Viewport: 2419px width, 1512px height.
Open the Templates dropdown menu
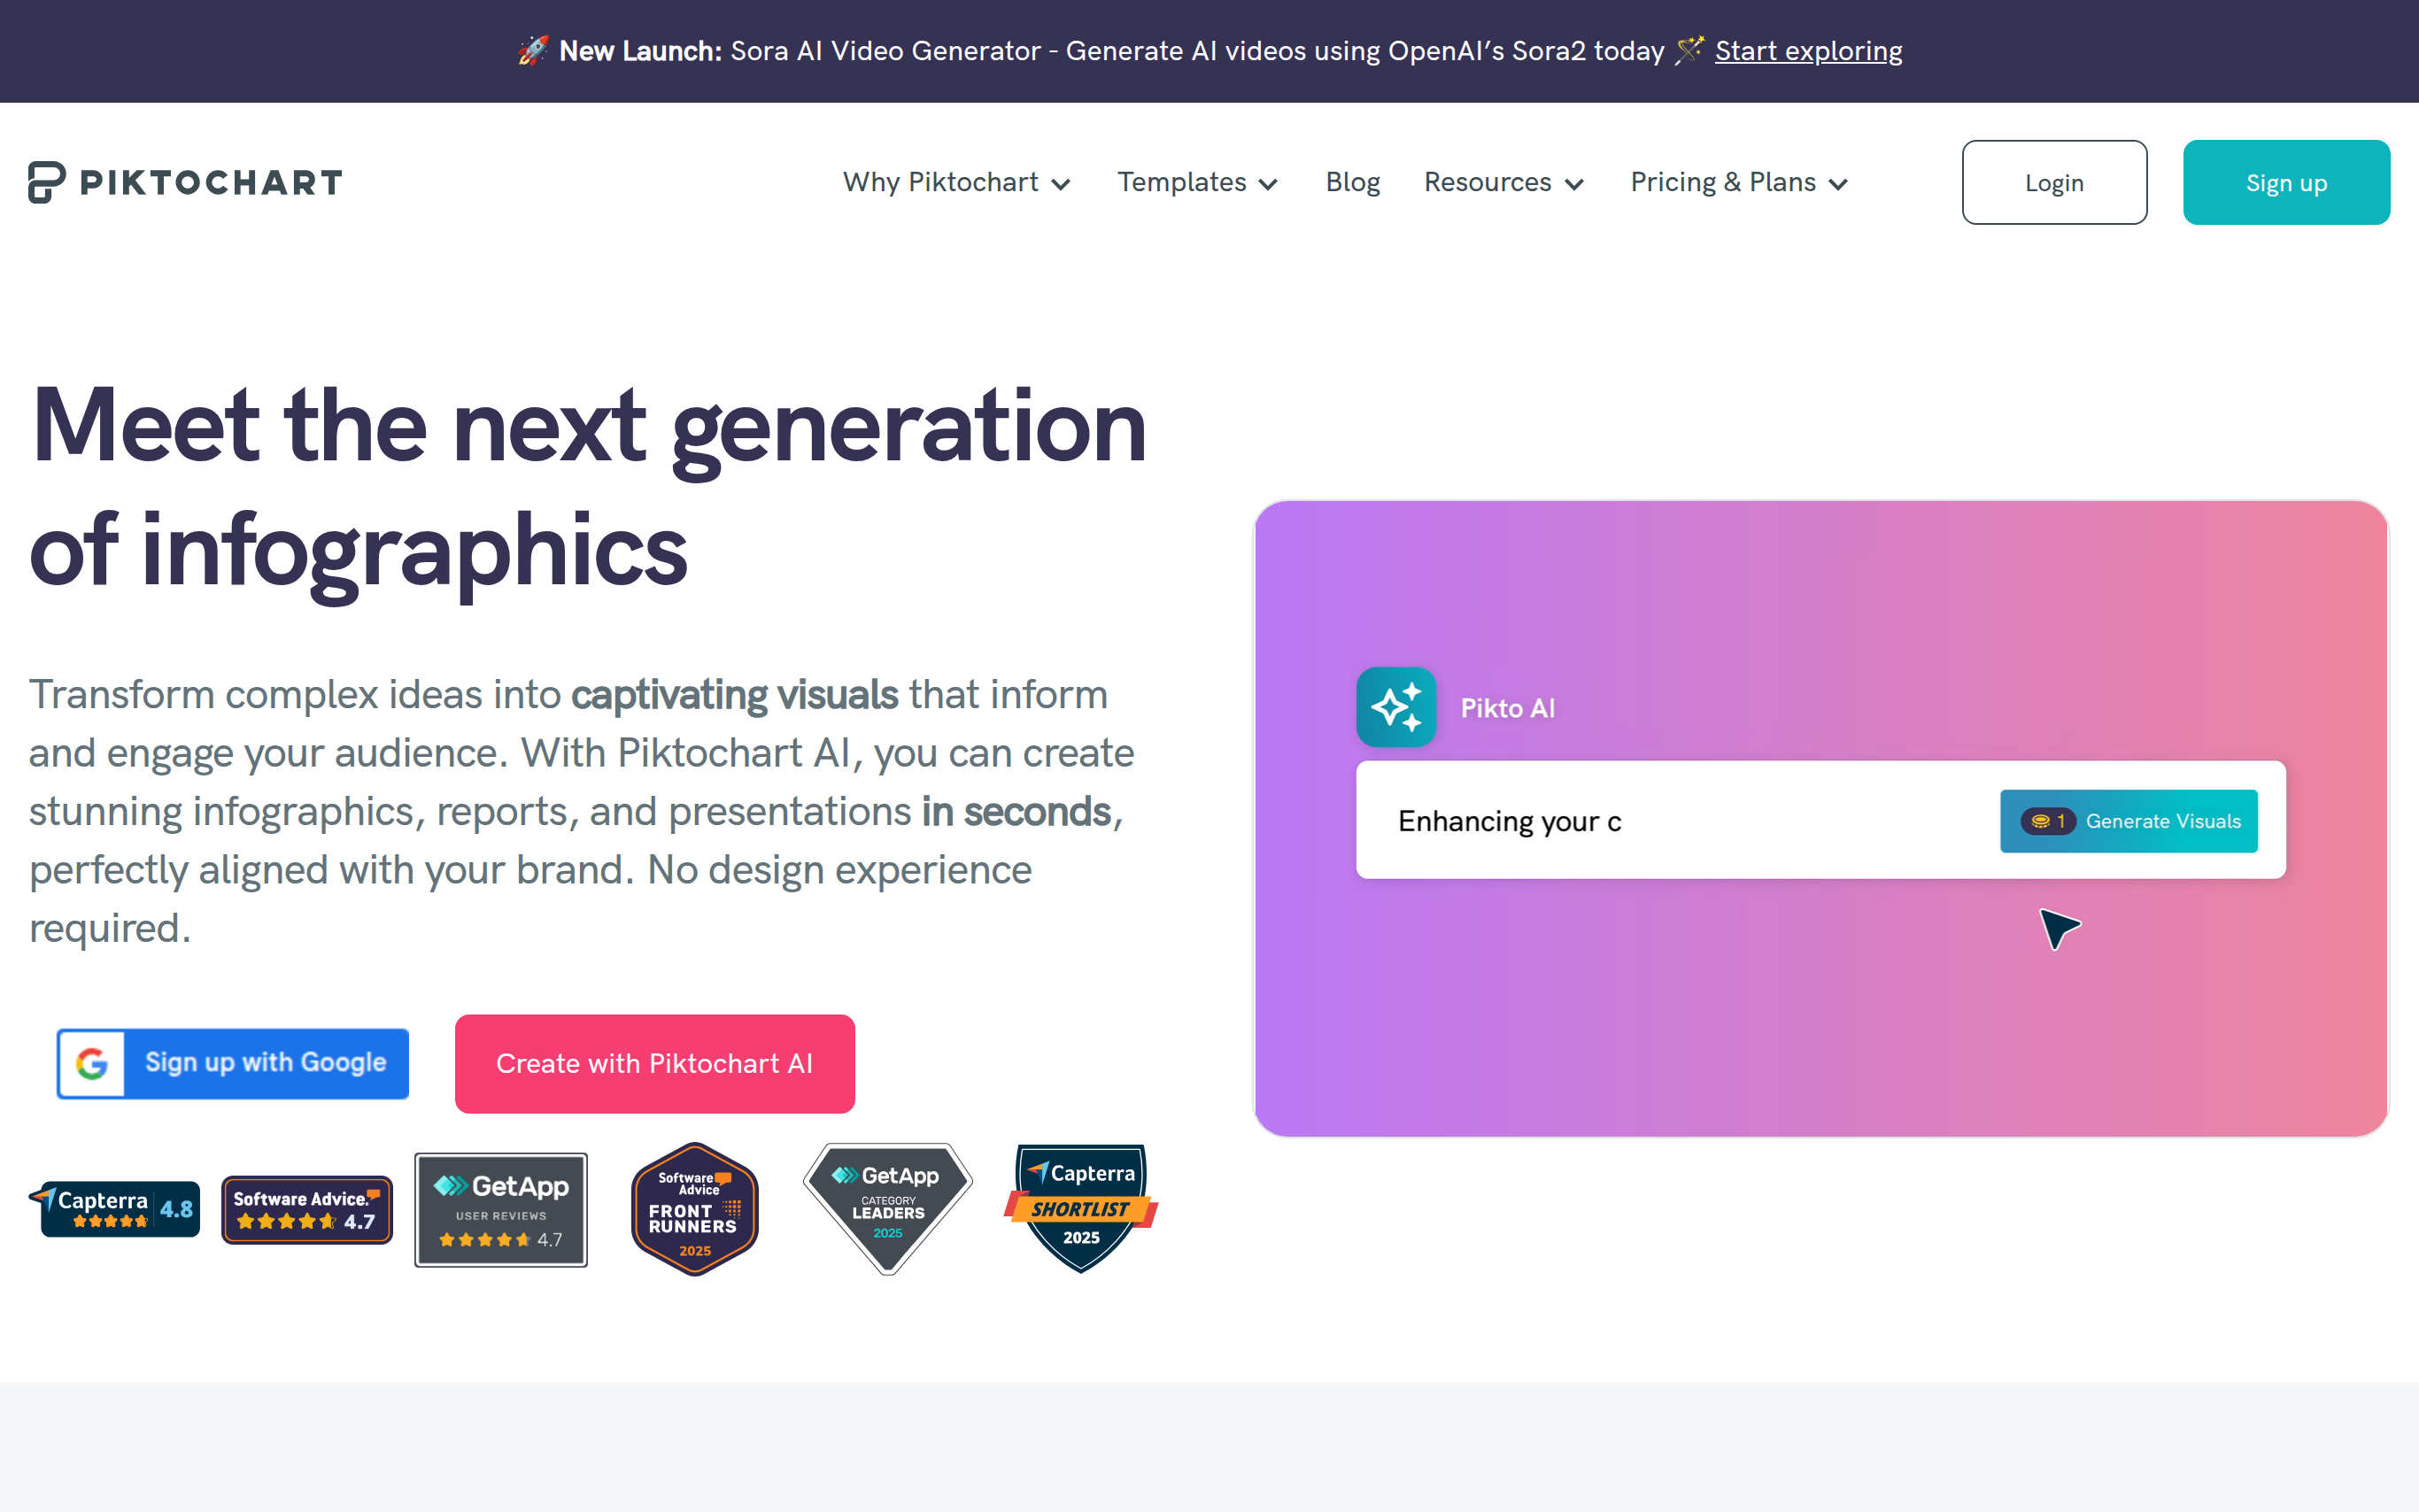(x=1197, y=183)
